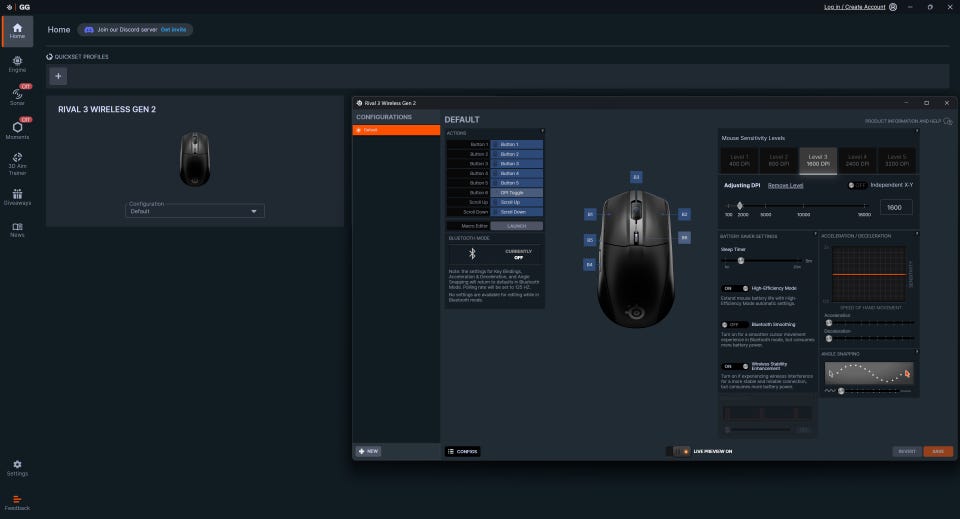Screen dimensions: 960x519
Task: Open the Configuration dropdown on the device card
Action: pyautogui.click(x=195, y=211)
